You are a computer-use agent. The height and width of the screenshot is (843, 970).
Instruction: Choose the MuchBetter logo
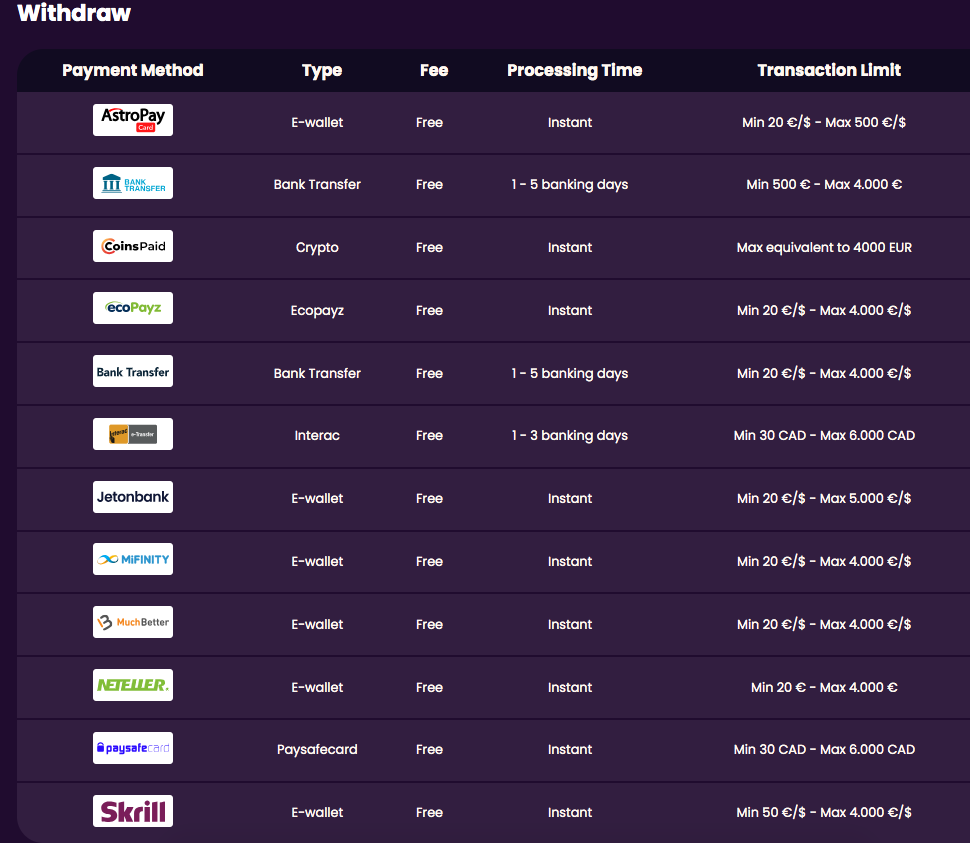(133, 623)
